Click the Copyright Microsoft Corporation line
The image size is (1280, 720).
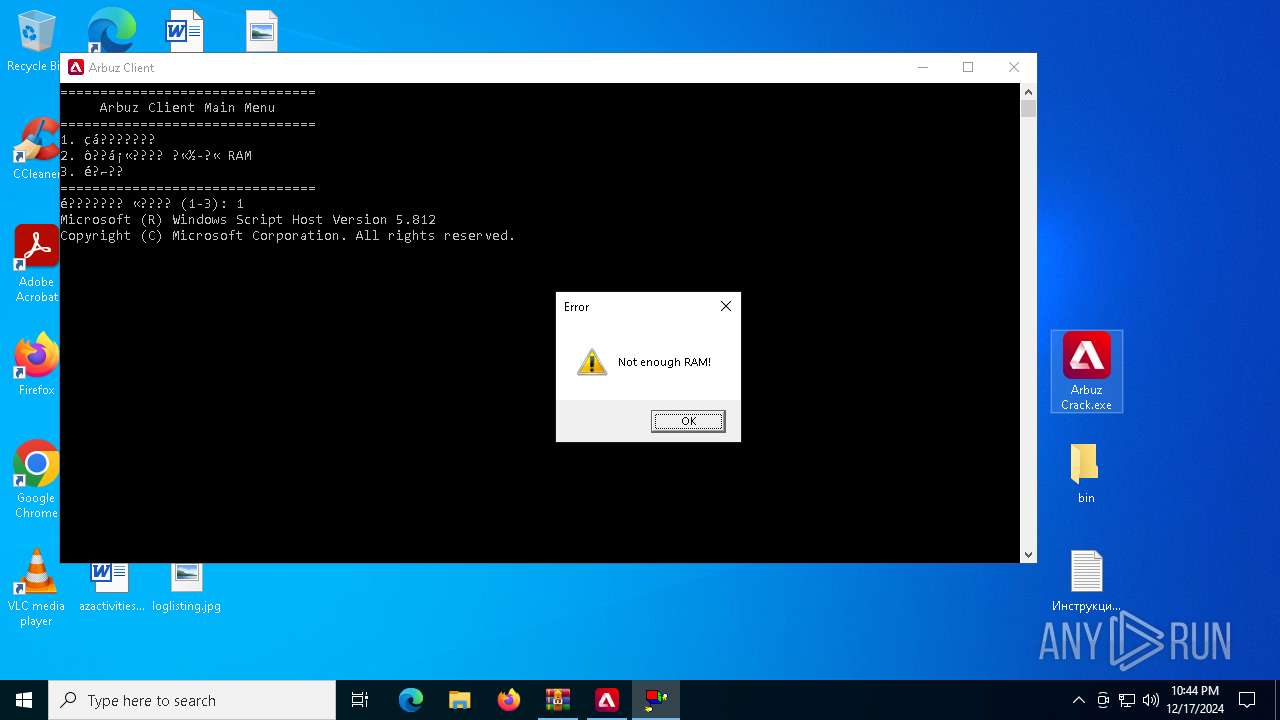click(x=288, y=235)
